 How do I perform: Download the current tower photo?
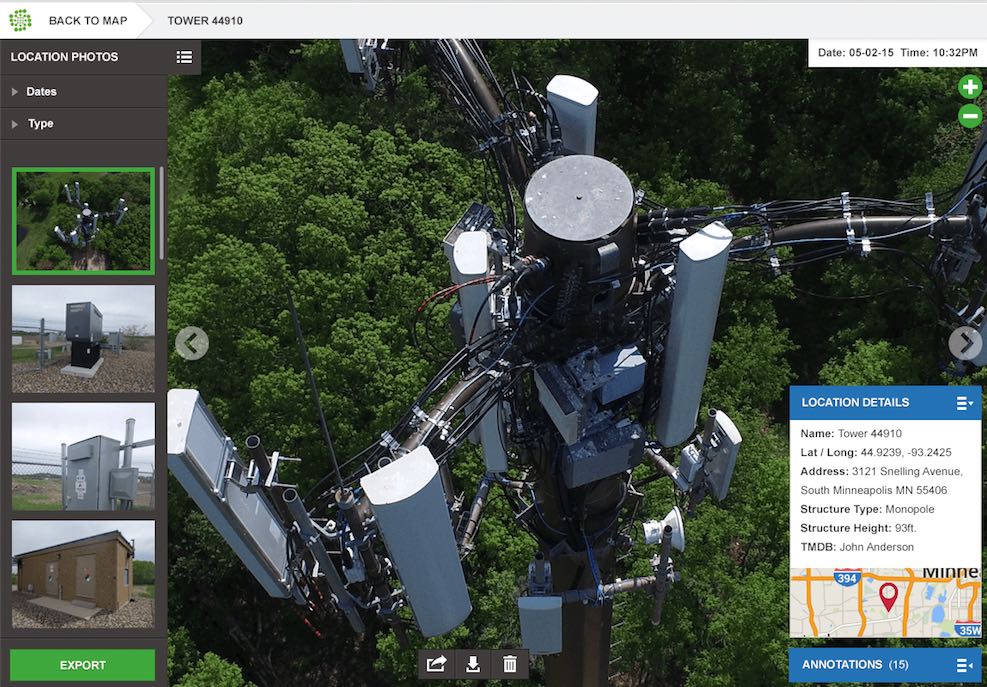pyautogui.click(x=473, y=664)
